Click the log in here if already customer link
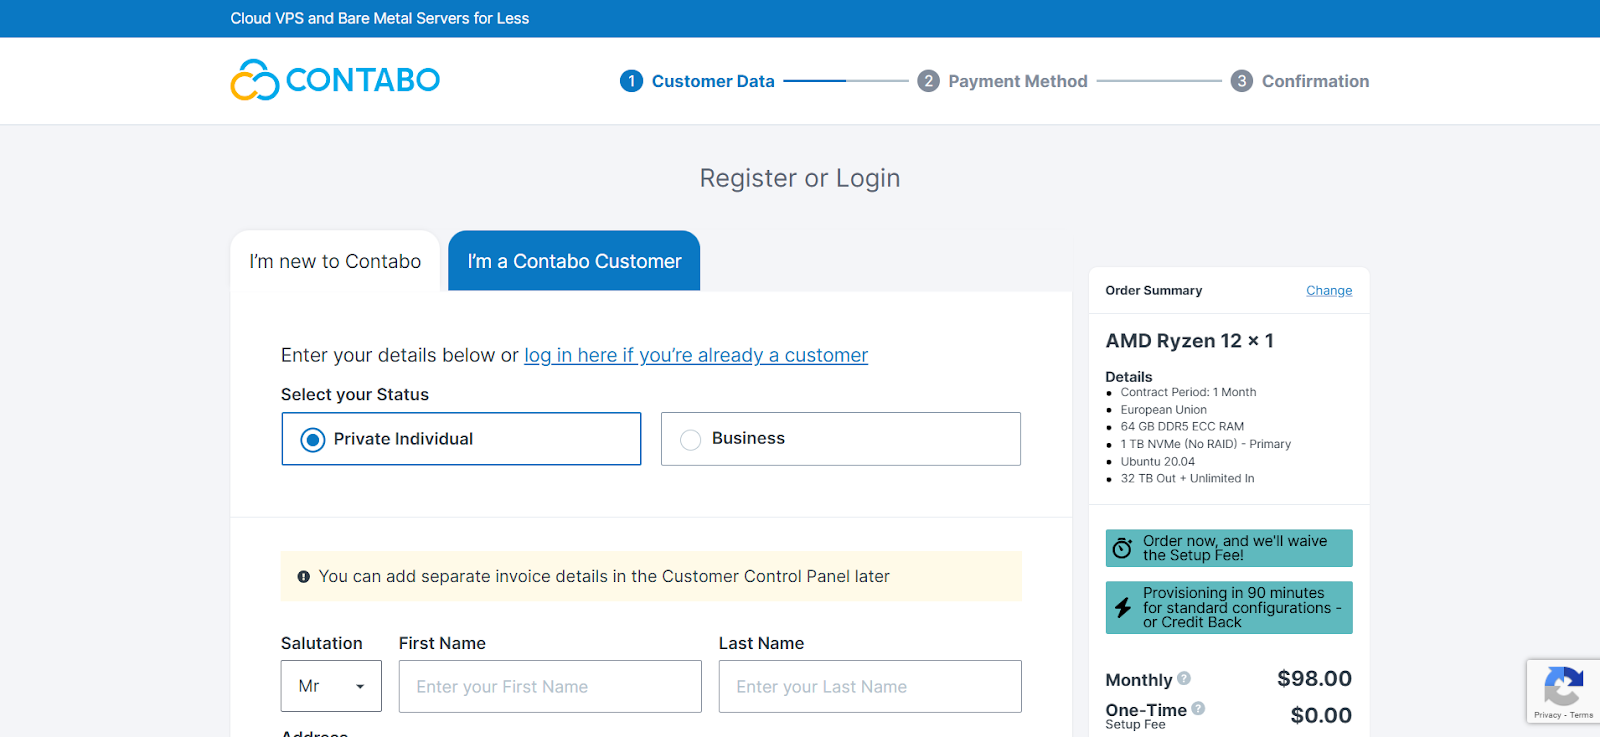This screenshot has height=737, width=1600. pos(696,355)
